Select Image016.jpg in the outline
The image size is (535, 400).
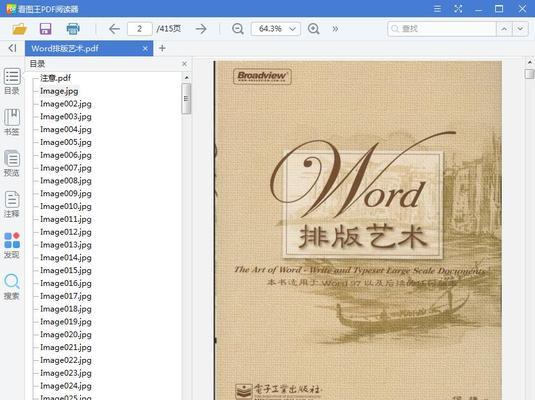click(x=66, y=283)
